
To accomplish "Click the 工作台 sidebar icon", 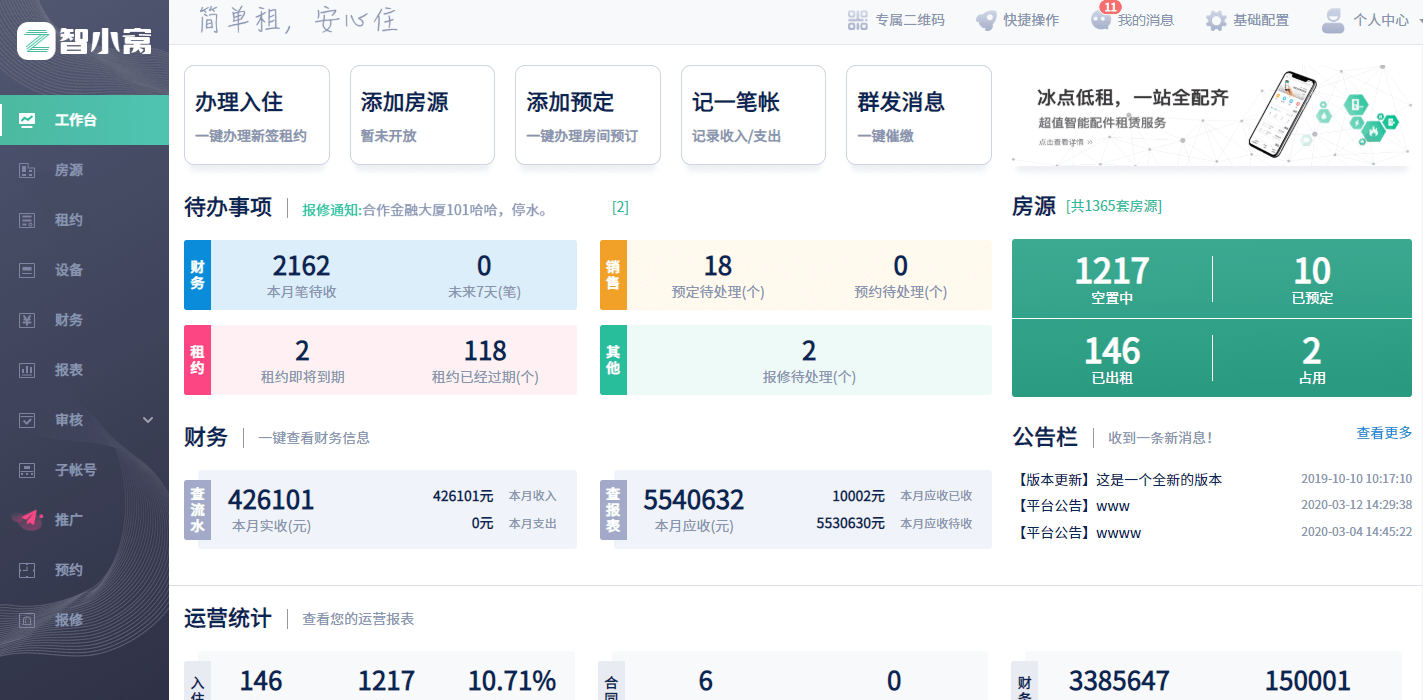I will click(28, 120).
